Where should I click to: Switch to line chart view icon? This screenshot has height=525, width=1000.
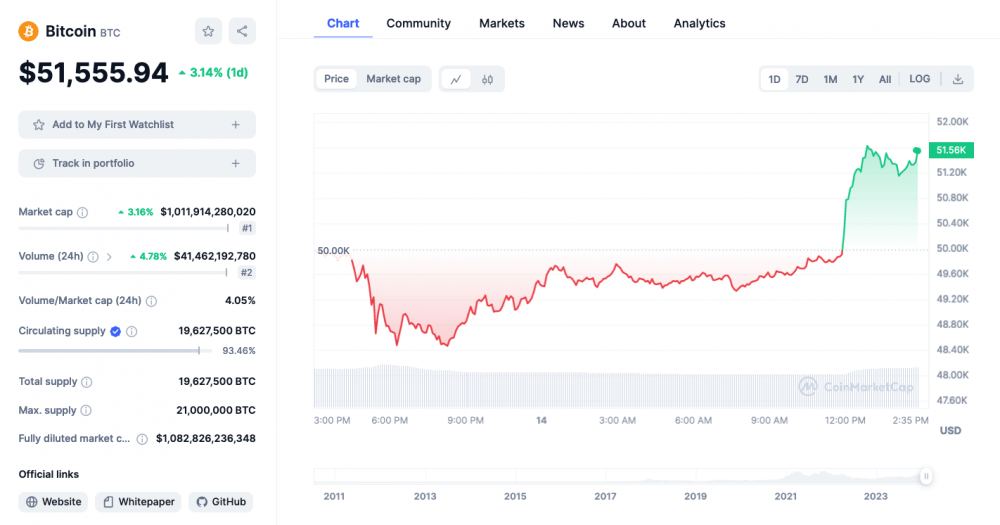tap(456, 79)
